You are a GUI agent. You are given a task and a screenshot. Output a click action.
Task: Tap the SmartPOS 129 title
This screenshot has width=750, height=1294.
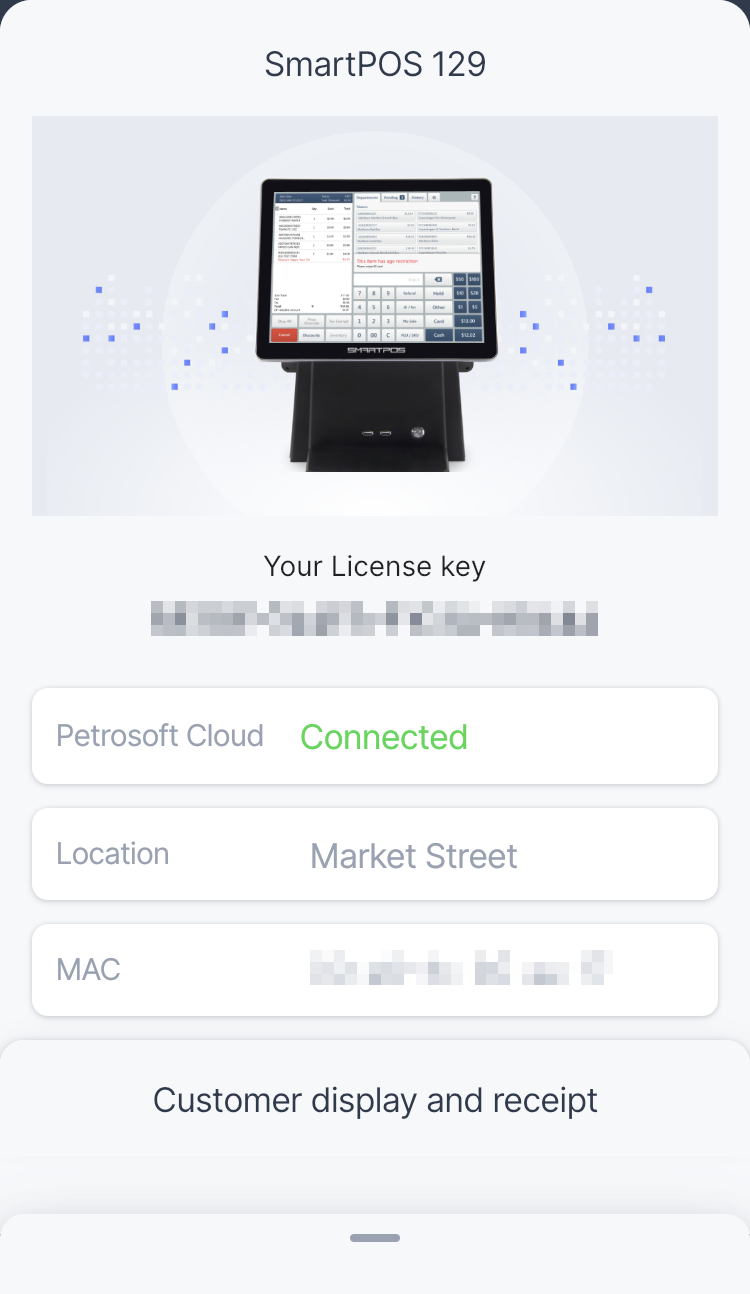point(375,64)
